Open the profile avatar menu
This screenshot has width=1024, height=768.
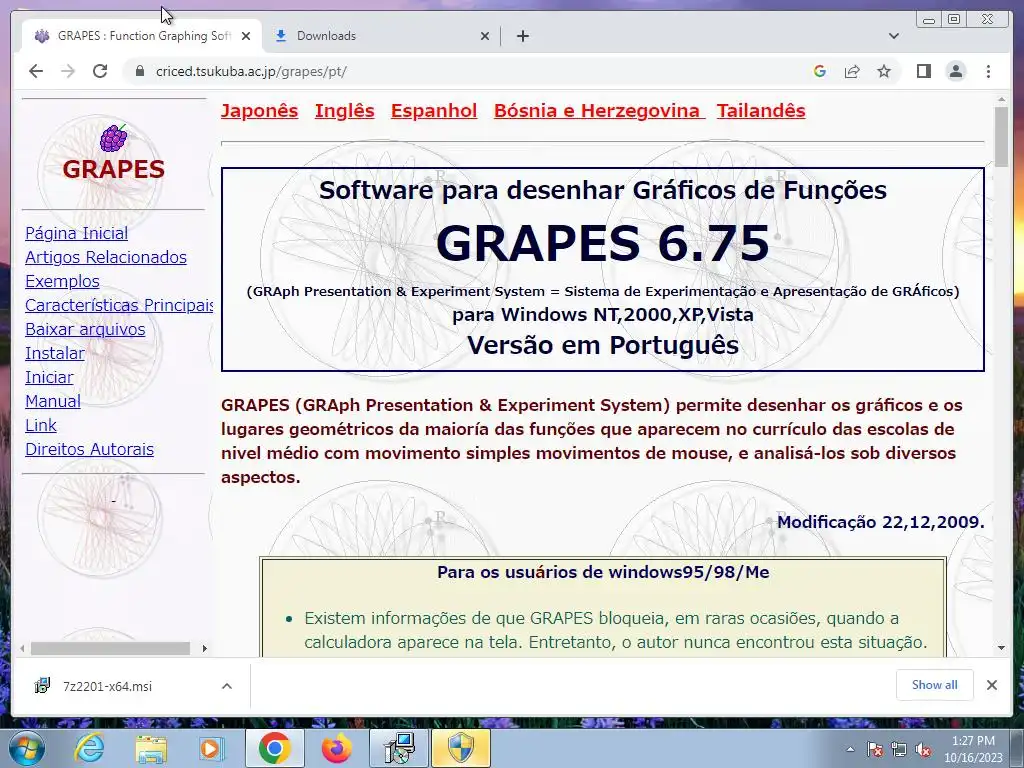[955, 71]
